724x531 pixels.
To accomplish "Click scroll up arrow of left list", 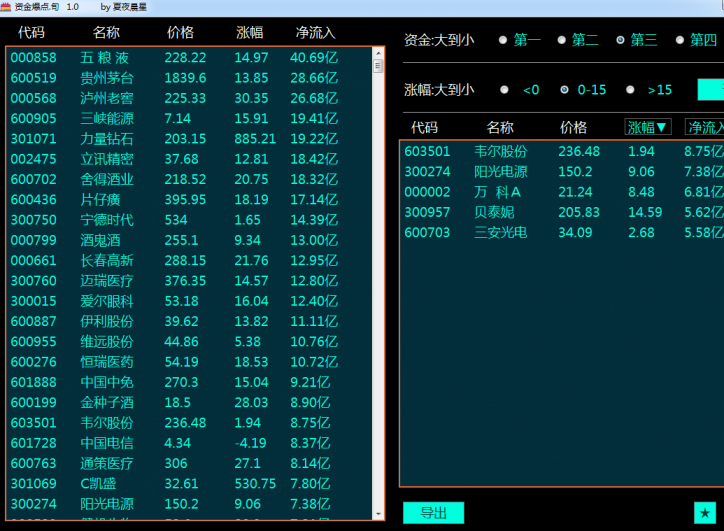I will (378, 54).
